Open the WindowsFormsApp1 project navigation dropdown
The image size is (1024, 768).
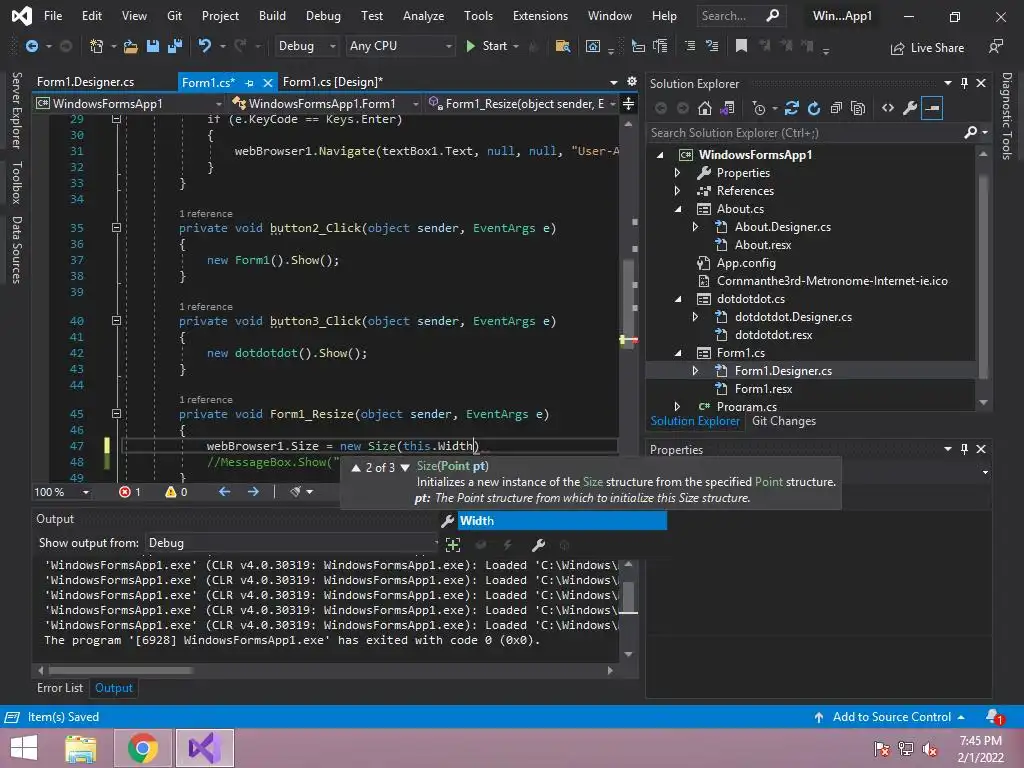(x=129, y=103)
